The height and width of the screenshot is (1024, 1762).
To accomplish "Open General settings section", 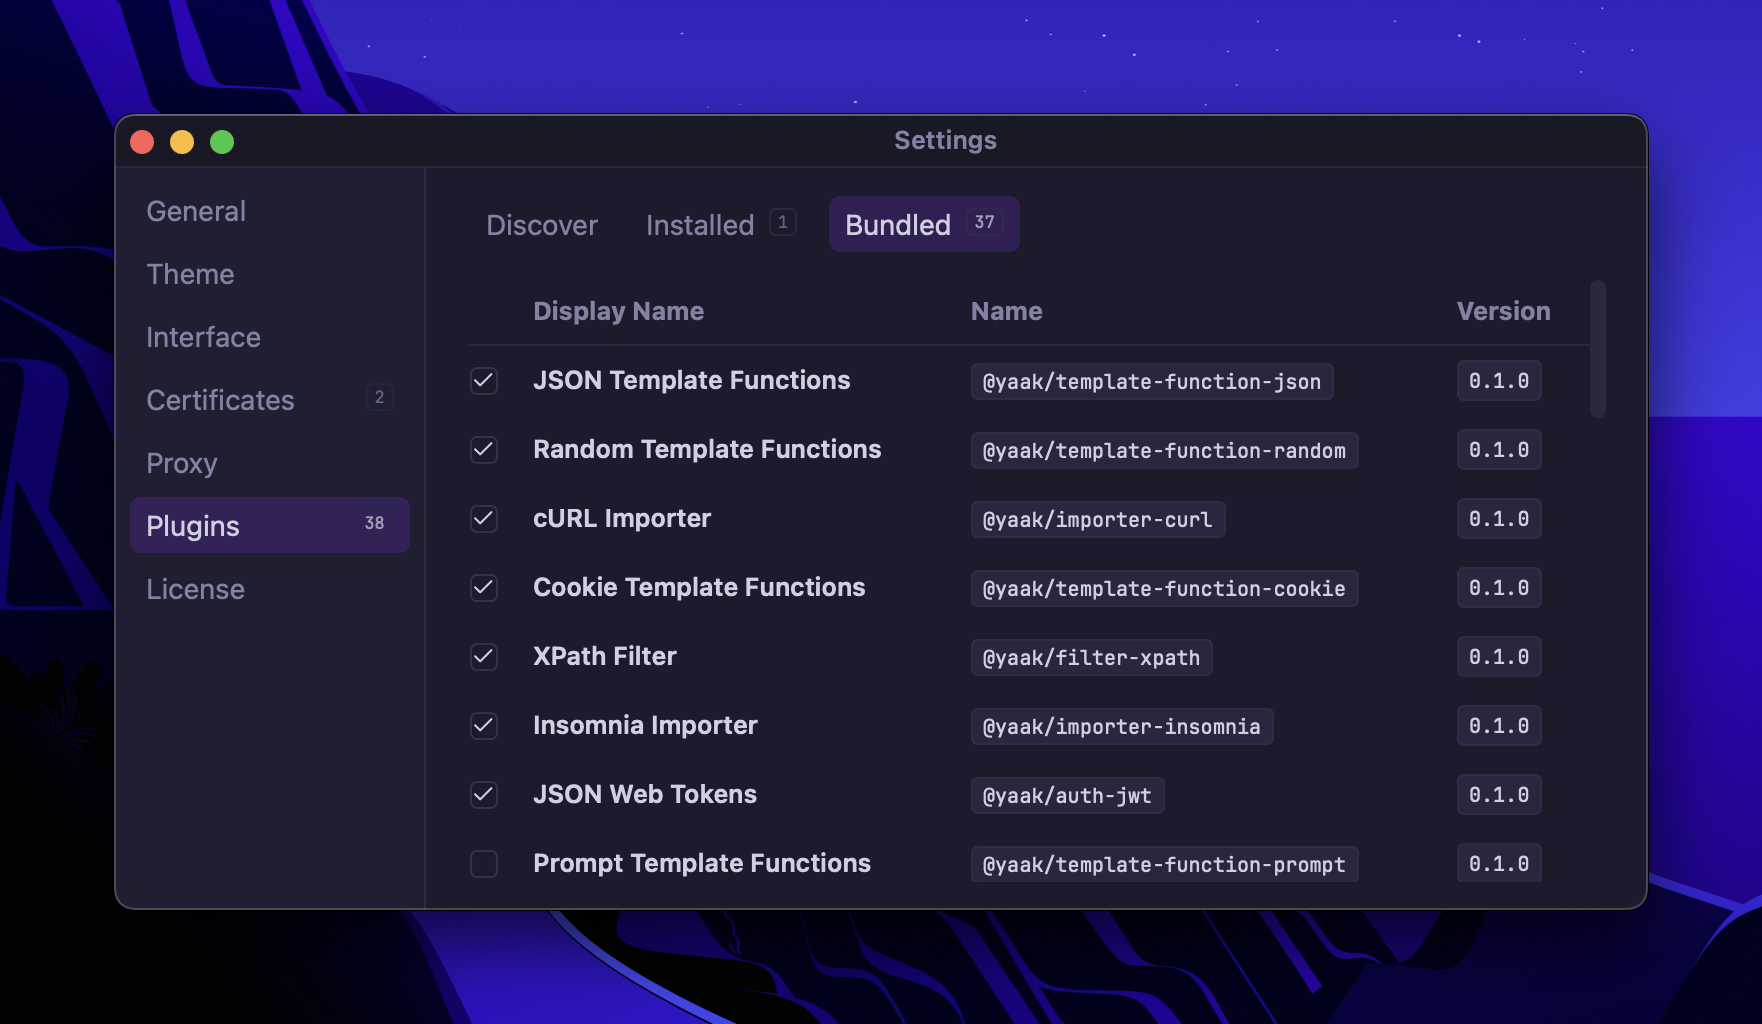I will click(x=196, y=211).
